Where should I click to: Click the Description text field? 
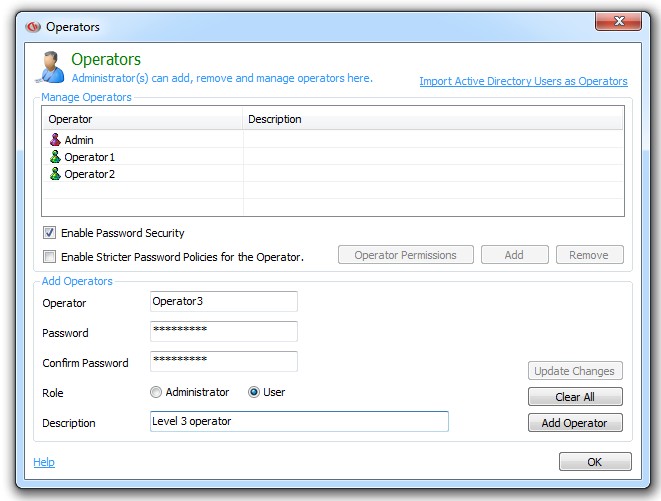pyautogui.click(x=298, y=422)
